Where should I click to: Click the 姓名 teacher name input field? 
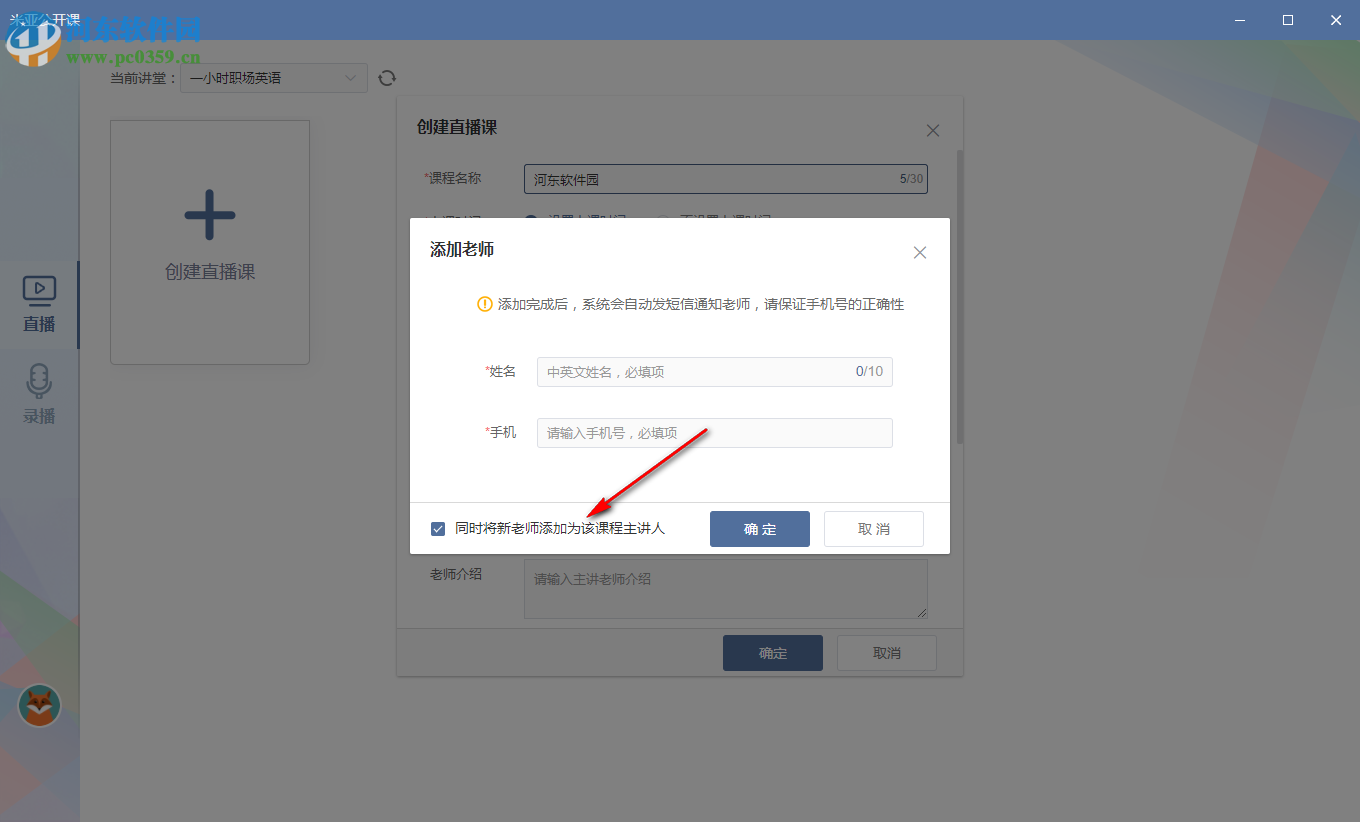click(x=714, y=371)
